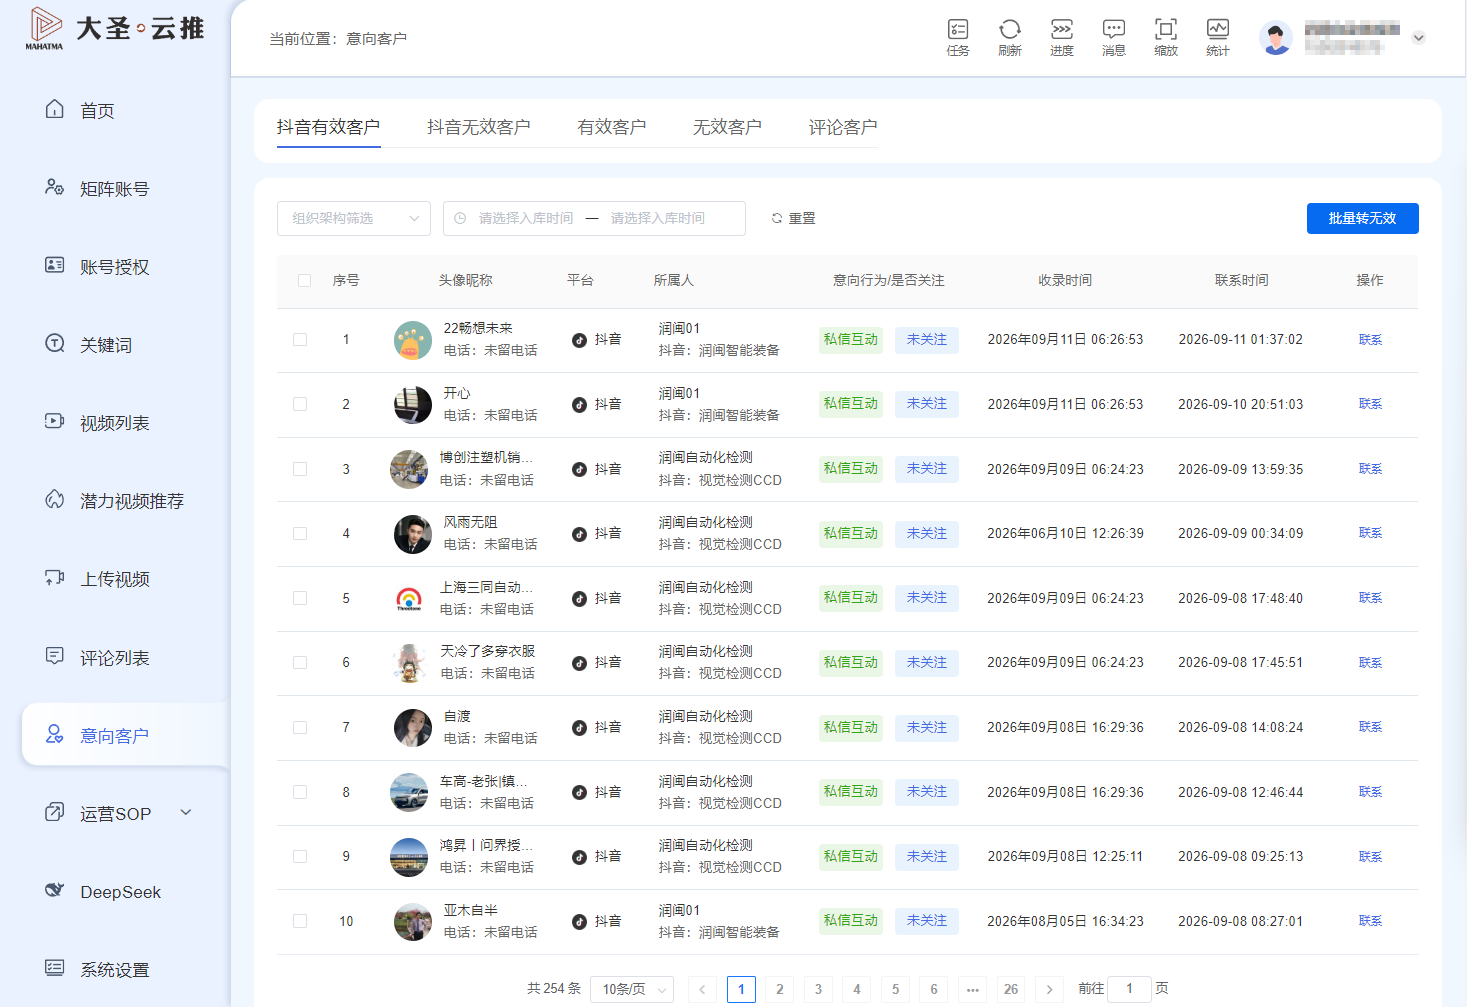This screenshot has height=1007, width=1467.
Task: Open the 消息 messages icon
Action: 1114,37
